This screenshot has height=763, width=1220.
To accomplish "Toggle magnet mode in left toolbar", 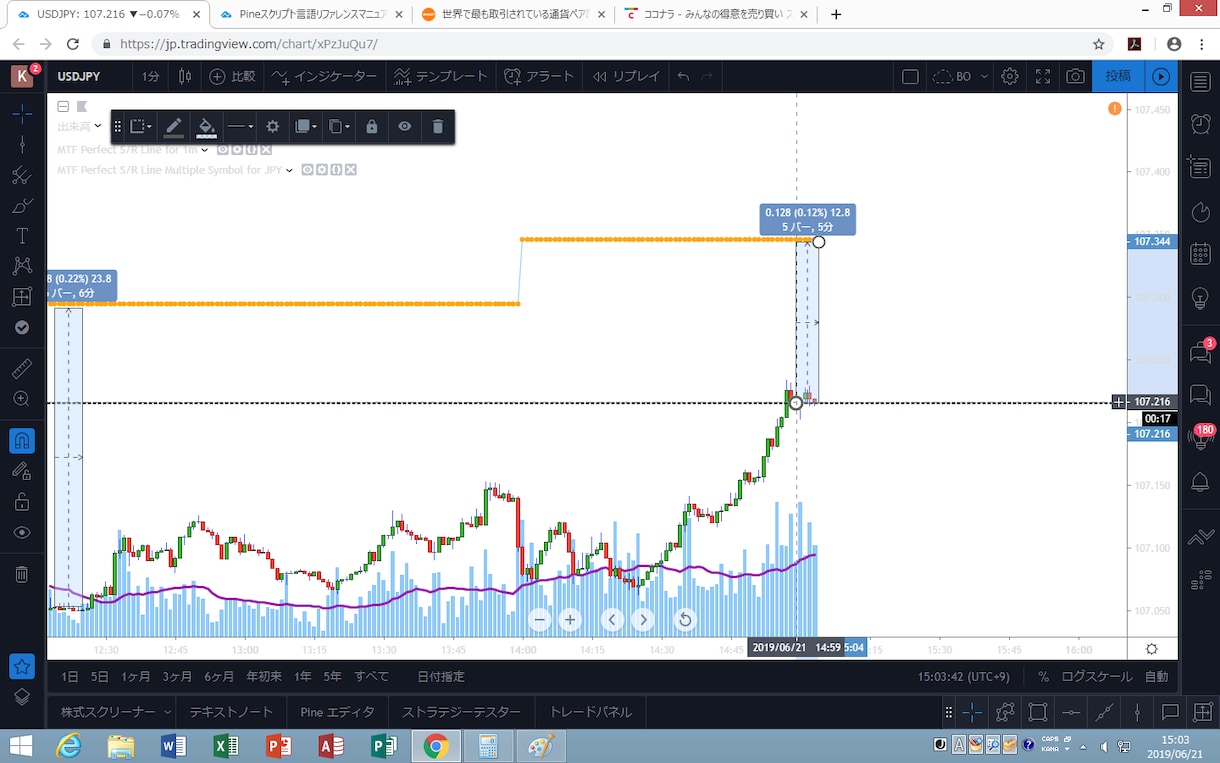I will tap(22, 440).
